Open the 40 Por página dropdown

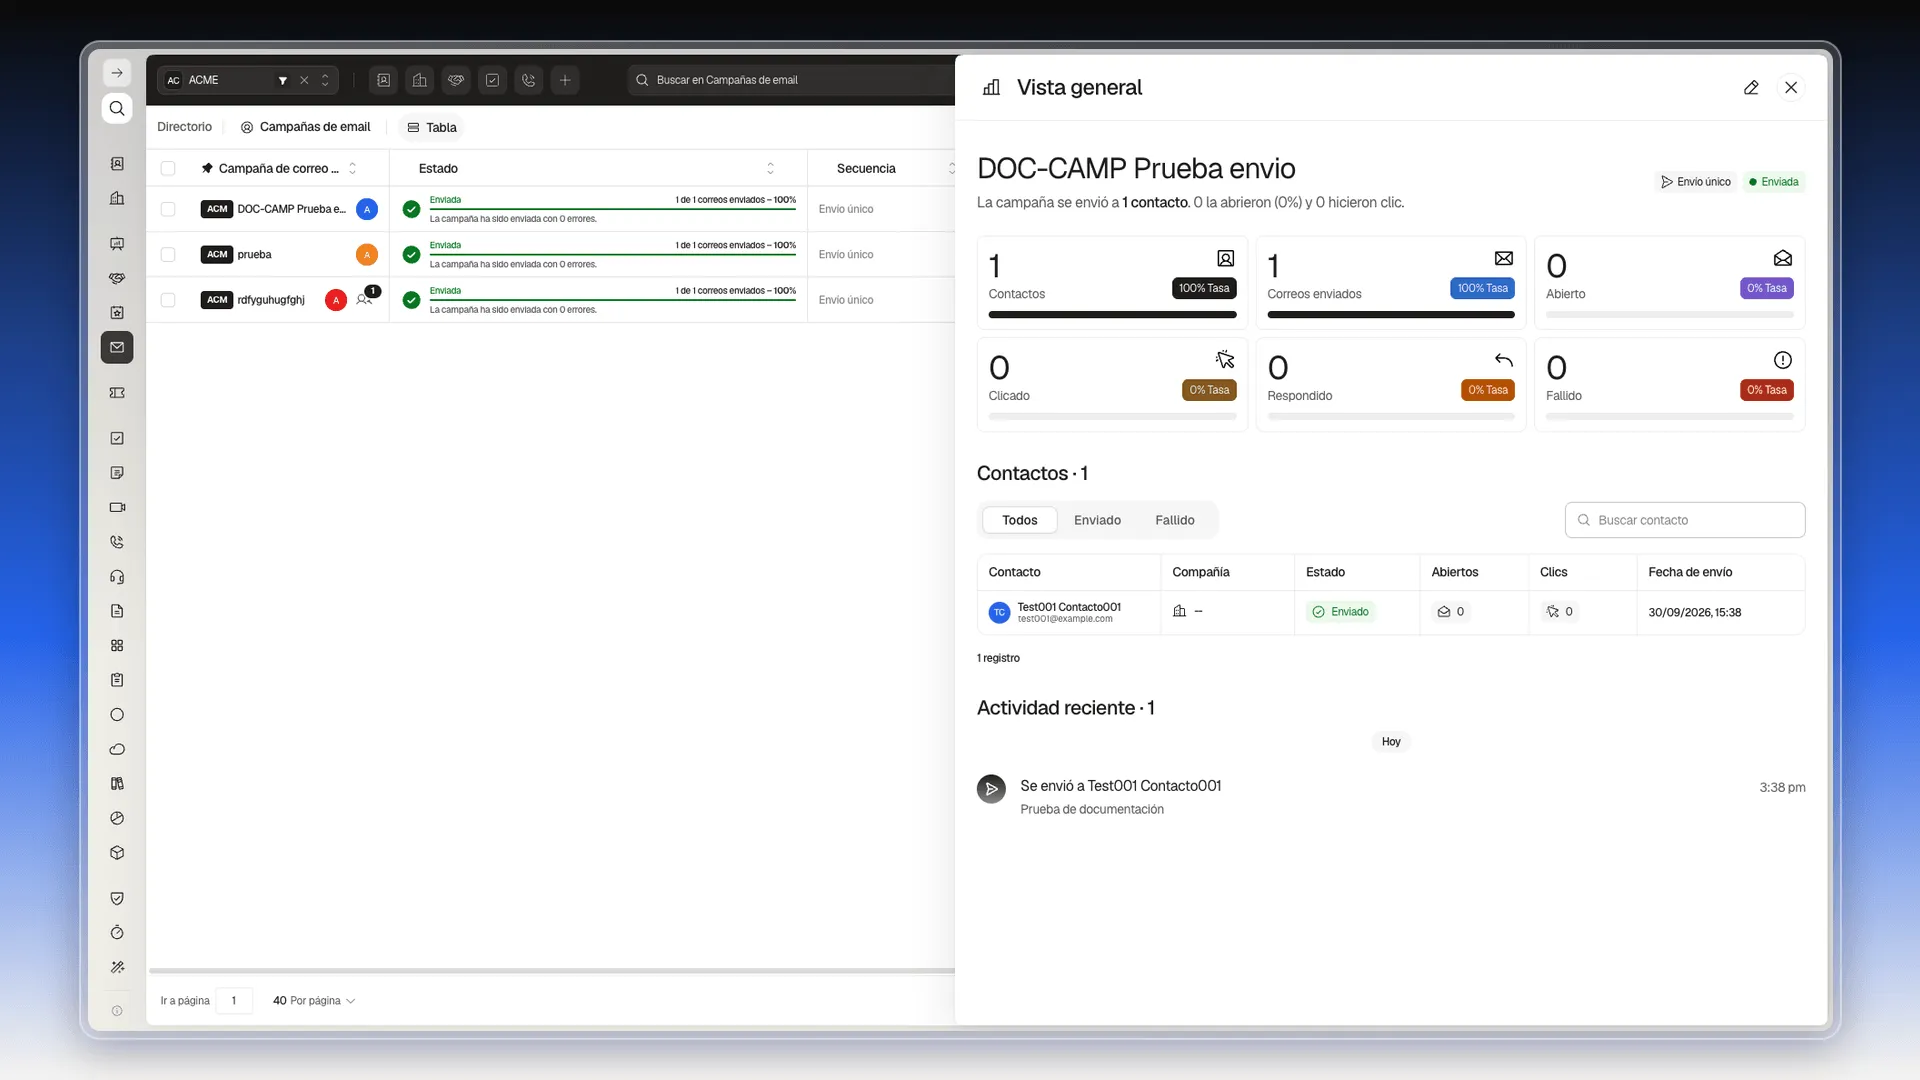point(314,1000)
